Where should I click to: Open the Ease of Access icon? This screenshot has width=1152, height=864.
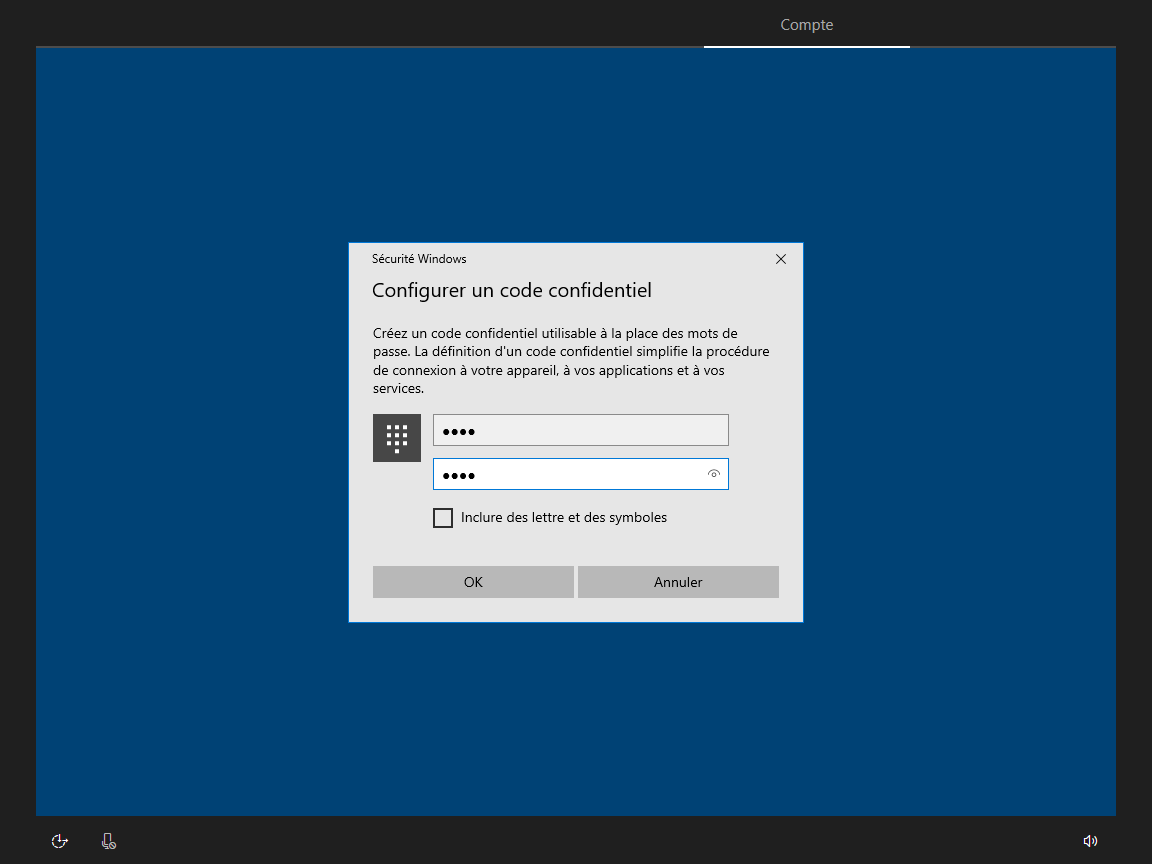coord(60,841)
